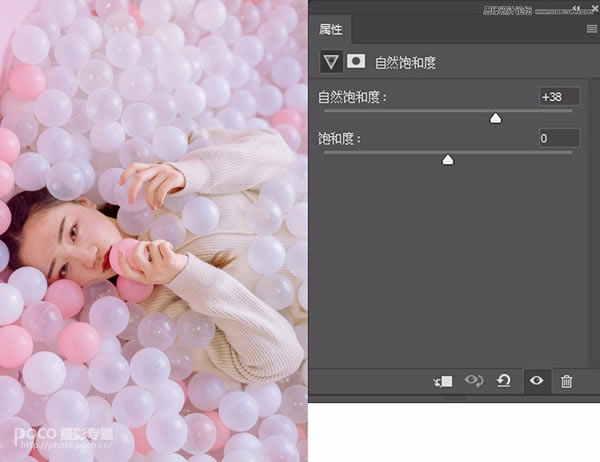This screenshot has width=600, height=462.
Task: Open the 属性 panel tab
Action: tap(331, 29)
